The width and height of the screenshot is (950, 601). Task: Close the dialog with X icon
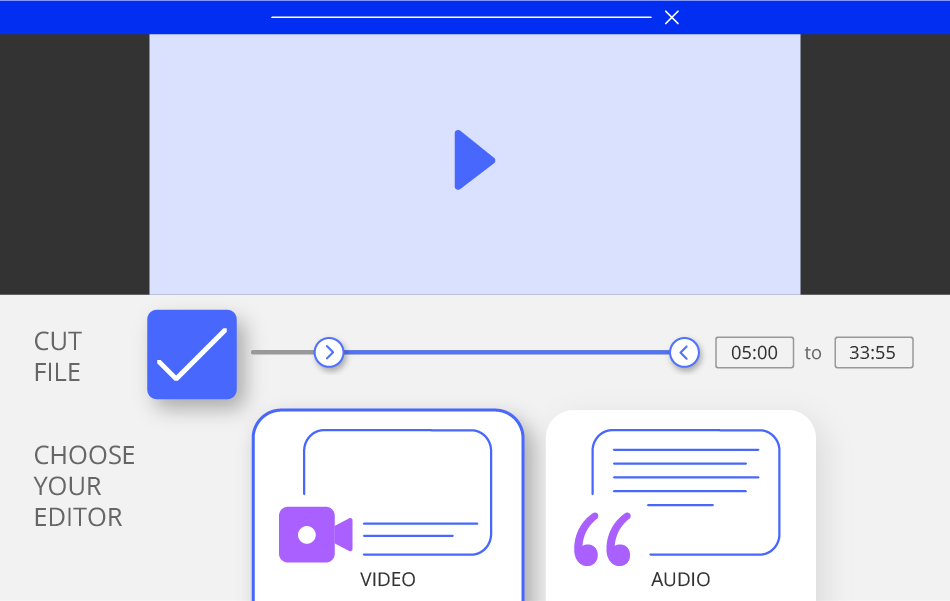coord(672,18)
